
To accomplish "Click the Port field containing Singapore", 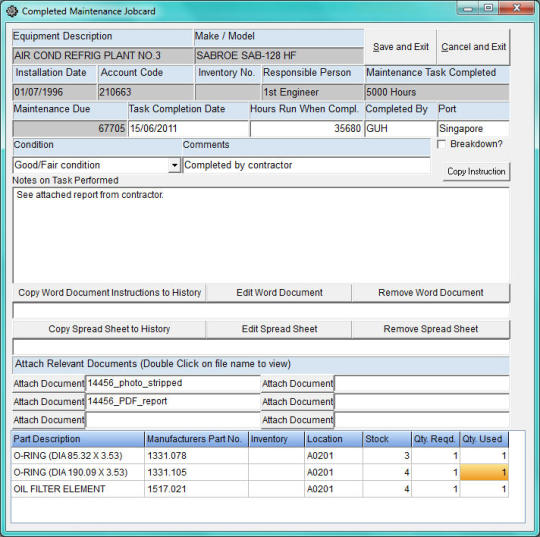I will pyautogui.click(x=473, y=129).
